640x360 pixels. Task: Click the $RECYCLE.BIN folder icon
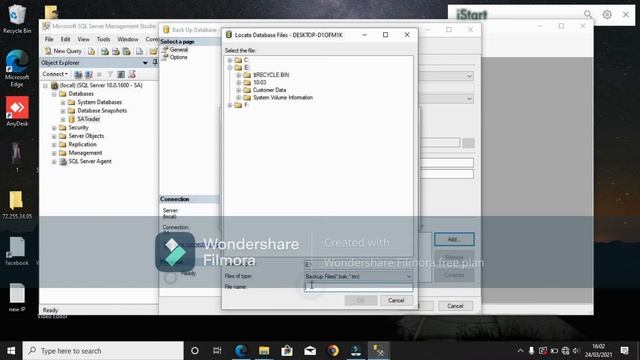click(x=247, y=75)
